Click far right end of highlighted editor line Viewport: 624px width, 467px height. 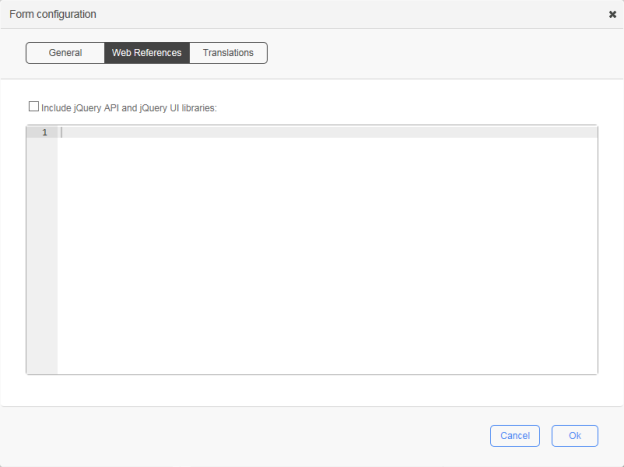590,132
